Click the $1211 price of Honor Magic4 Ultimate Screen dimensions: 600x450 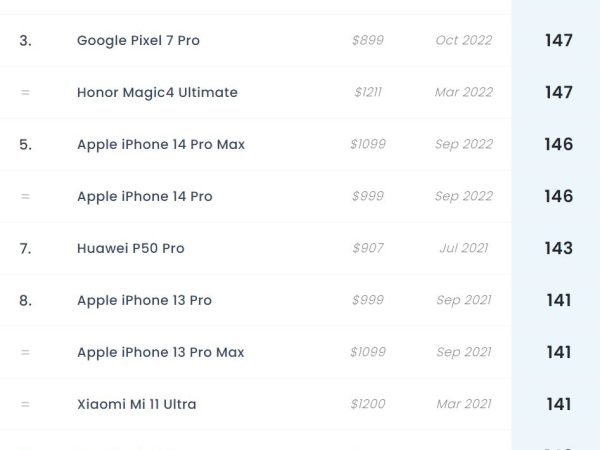pos(367,92)
